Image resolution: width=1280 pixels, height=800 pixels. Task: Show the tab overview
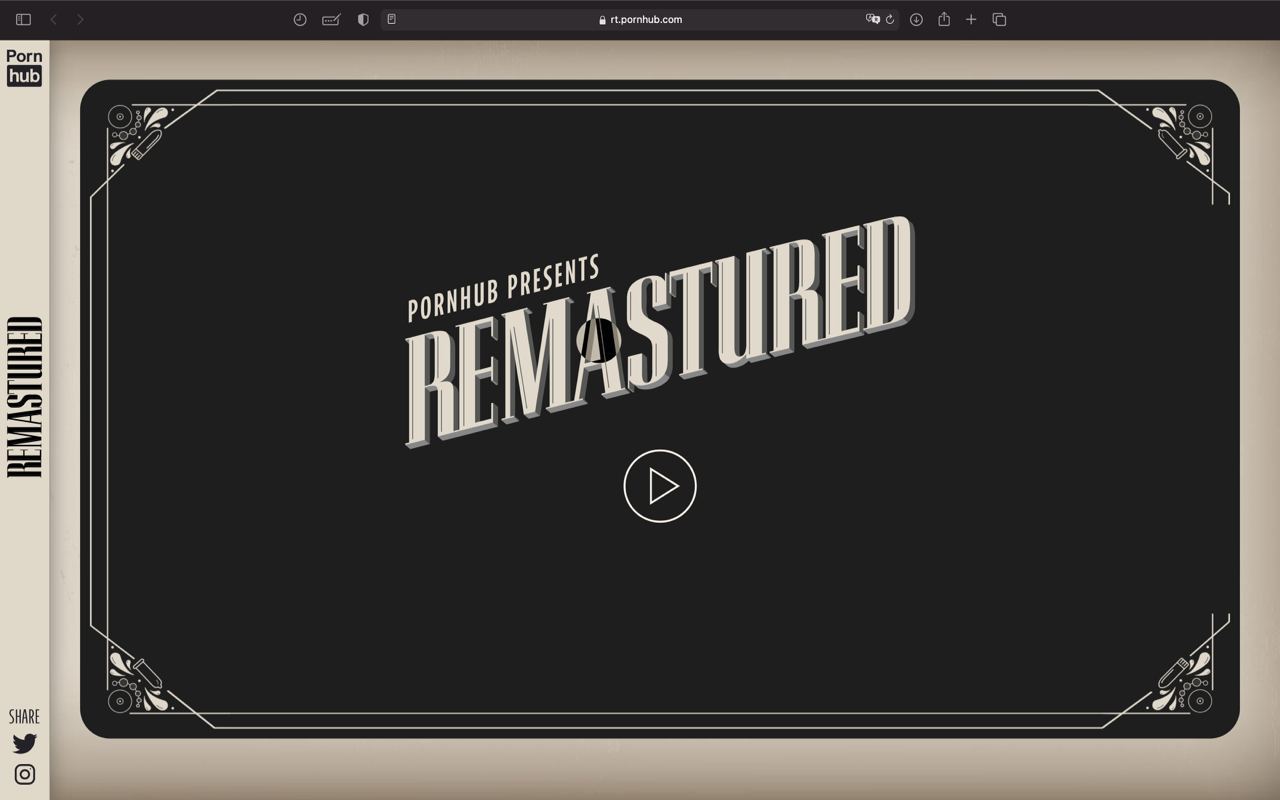[999, 19]
